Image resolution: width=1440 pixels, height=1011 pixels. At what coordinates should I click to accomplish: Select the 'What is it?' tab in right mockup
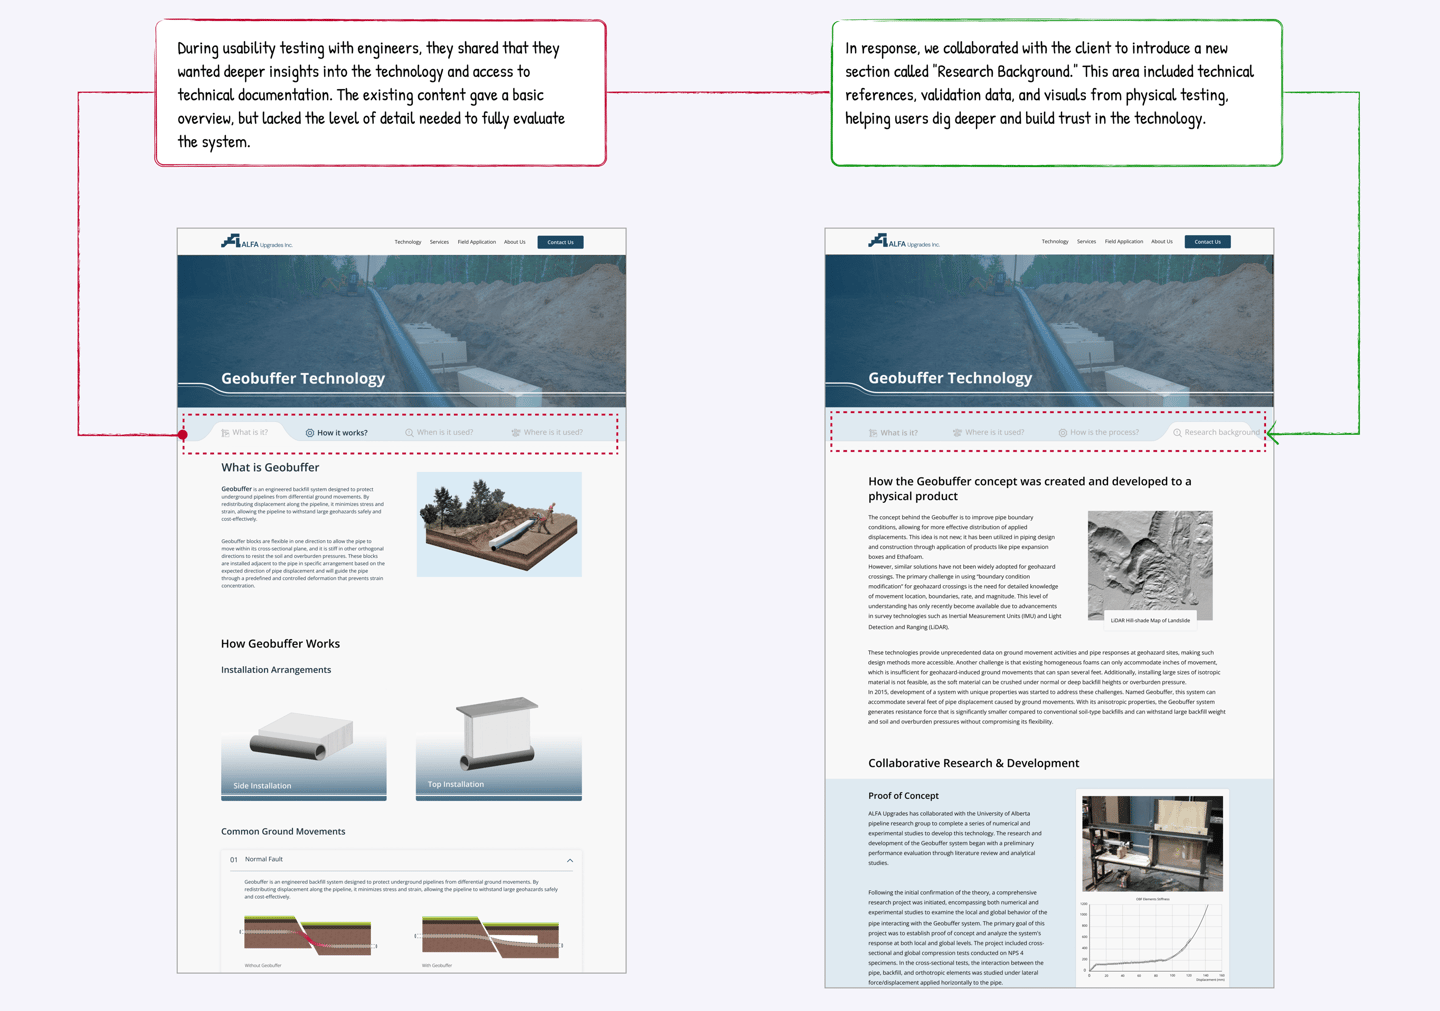893,433
